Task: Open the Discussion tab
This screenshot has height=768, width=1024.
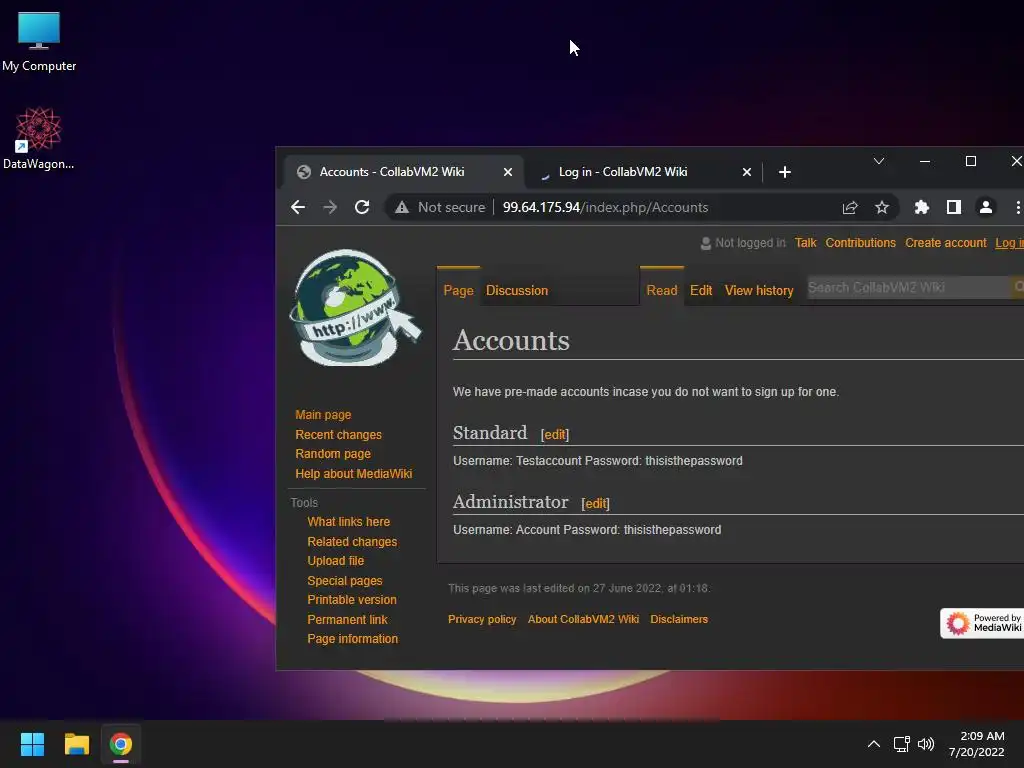Action: pyautogui.click(x=517, y=291)
